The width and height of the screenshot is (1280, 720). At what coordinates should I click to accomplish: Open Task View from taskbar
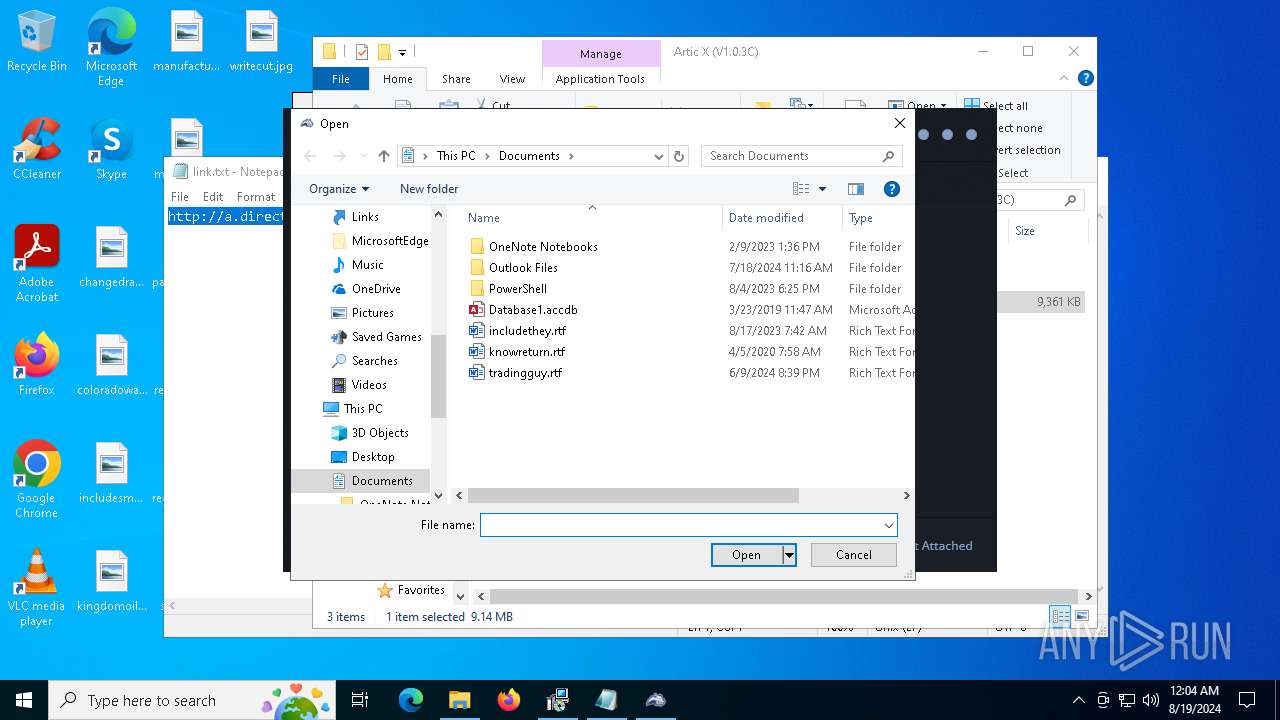[360, 700]
